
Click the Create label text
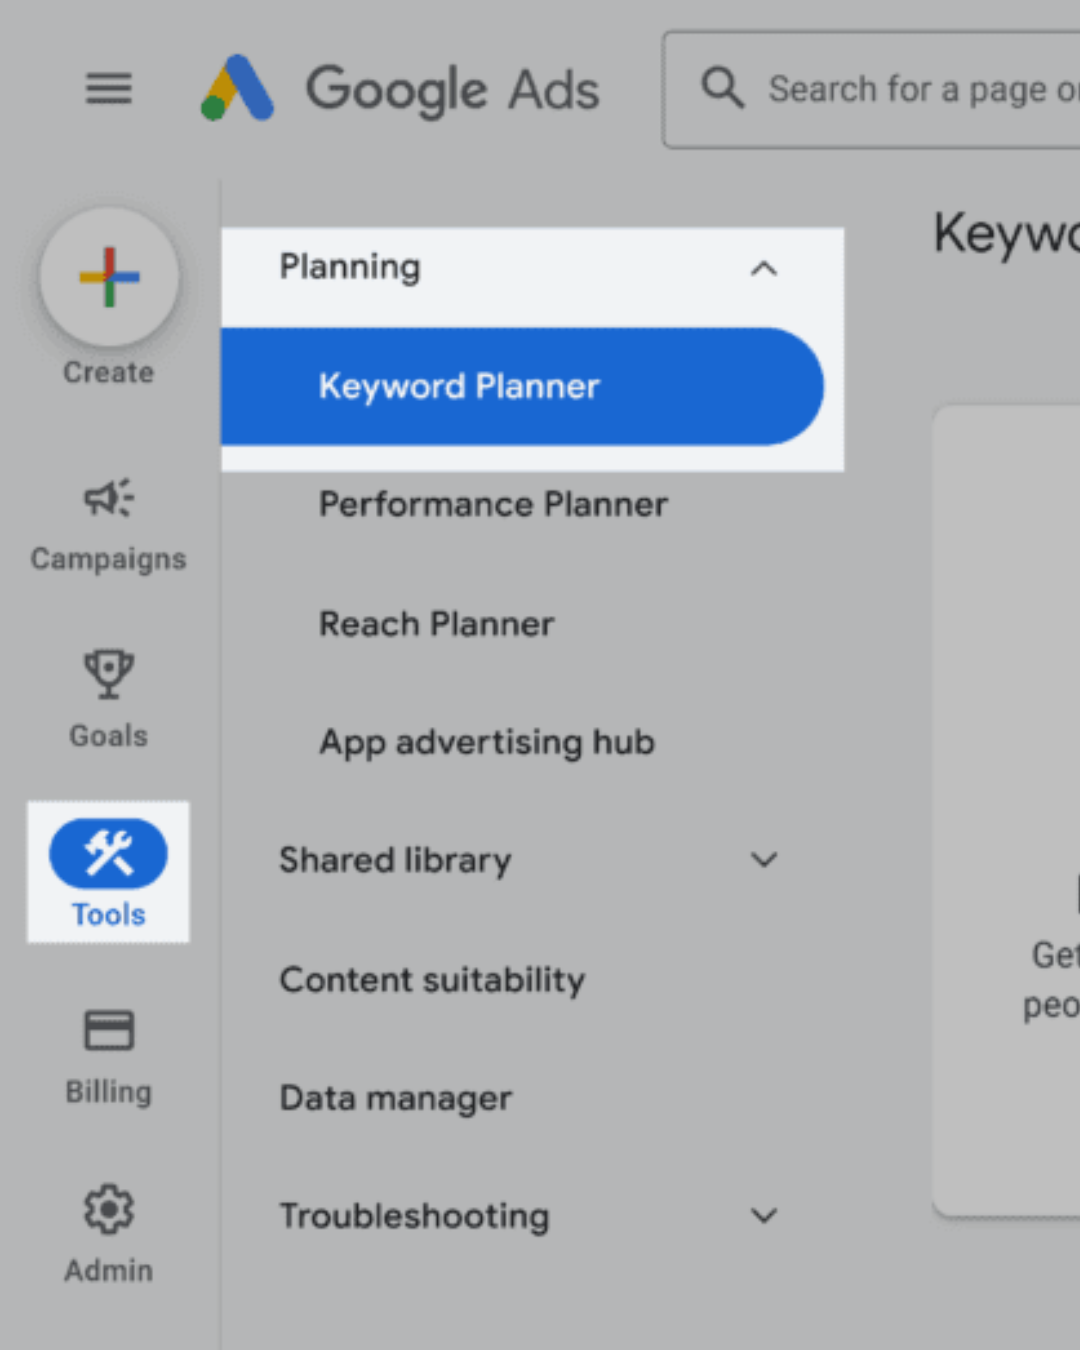click(108, 373)
